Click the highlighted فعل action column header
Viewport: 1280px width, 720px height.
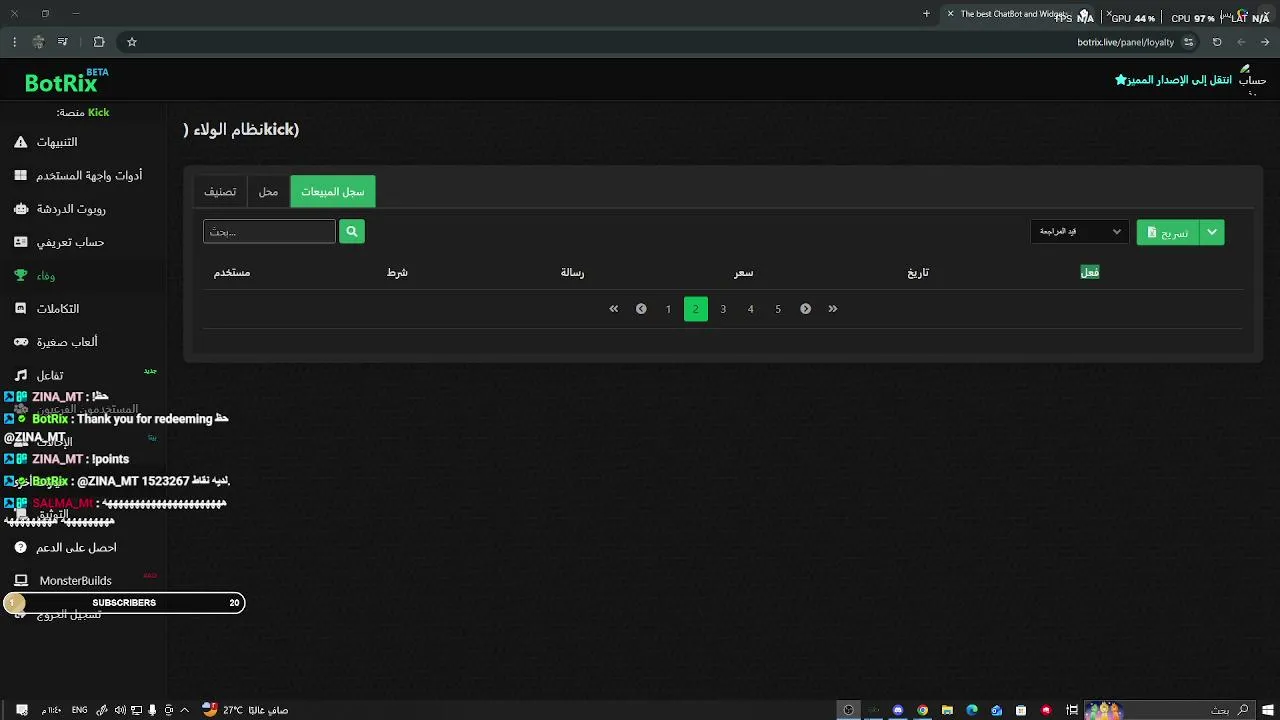pos(1090,272)
